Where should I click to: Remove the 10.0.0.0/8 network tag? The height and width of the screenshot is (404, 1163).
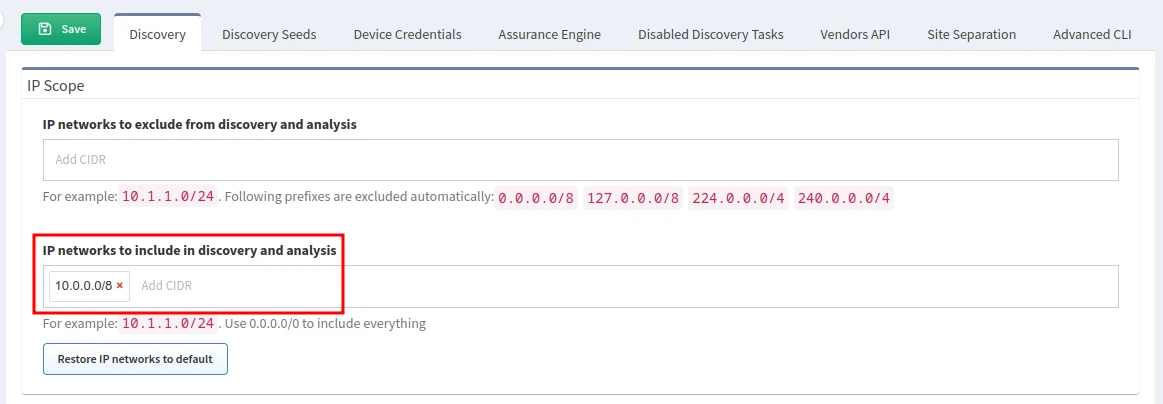point(120,286)
